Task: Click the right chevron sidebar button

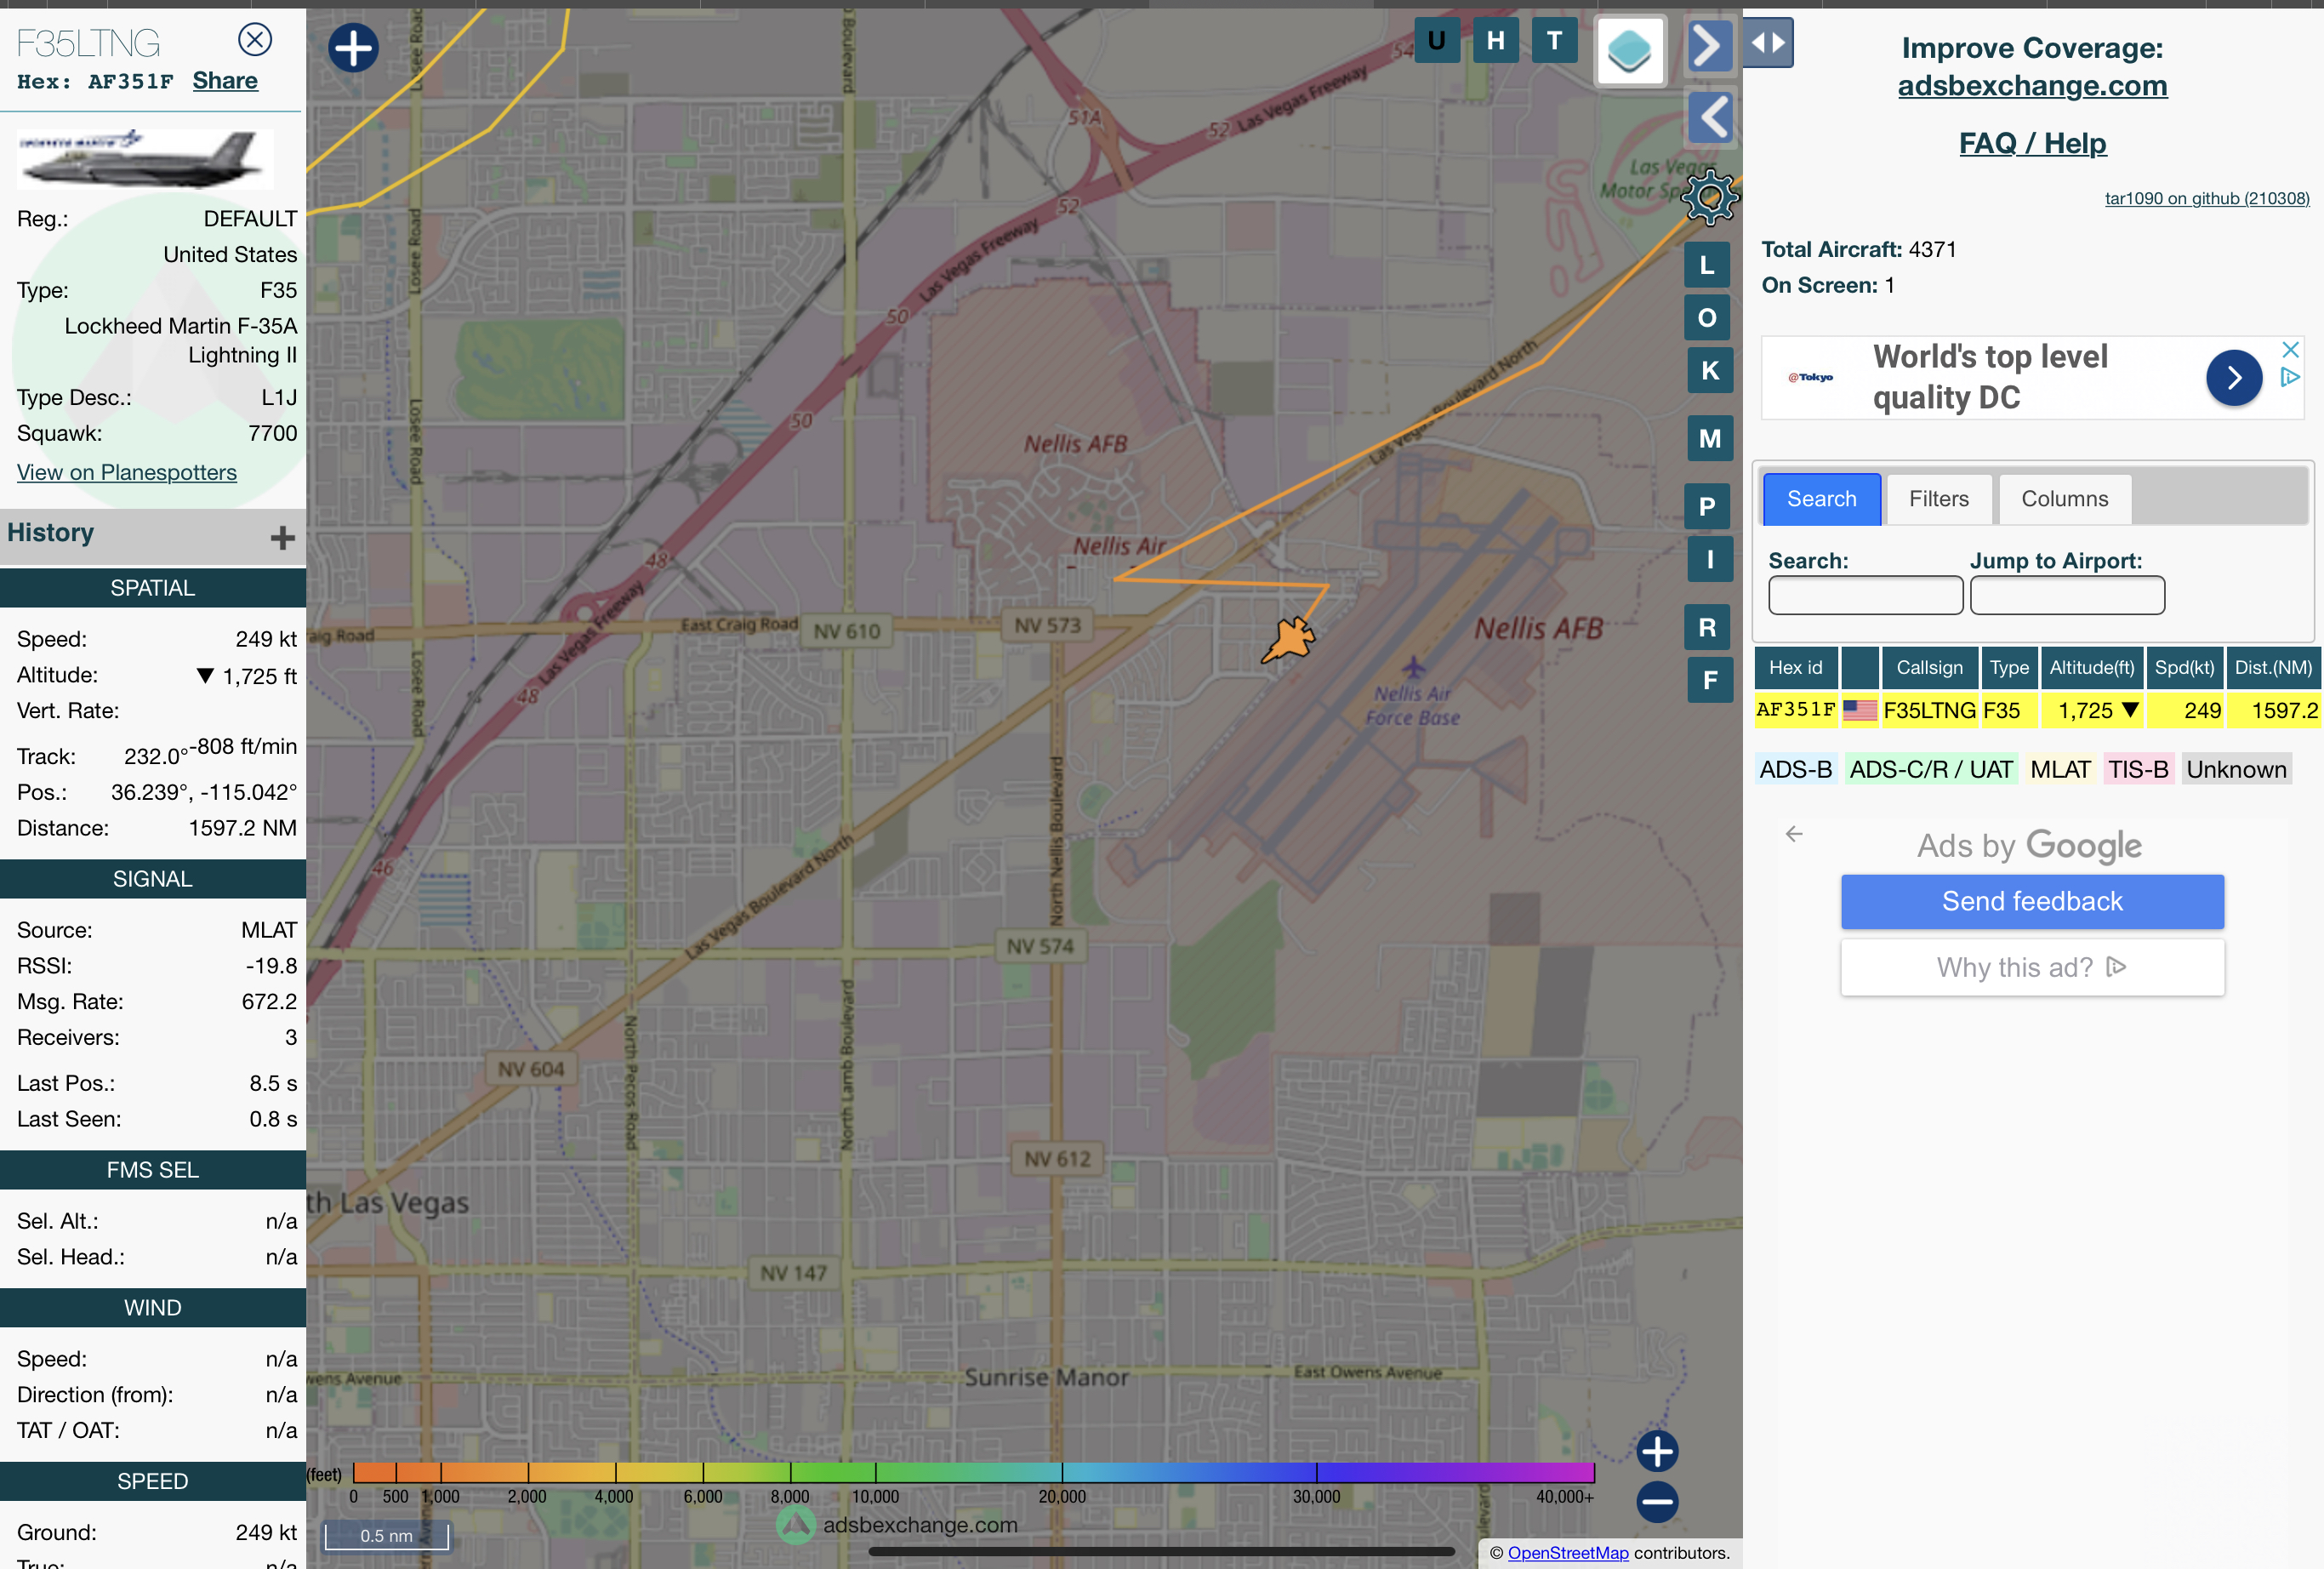Action: pos(1709,45)
